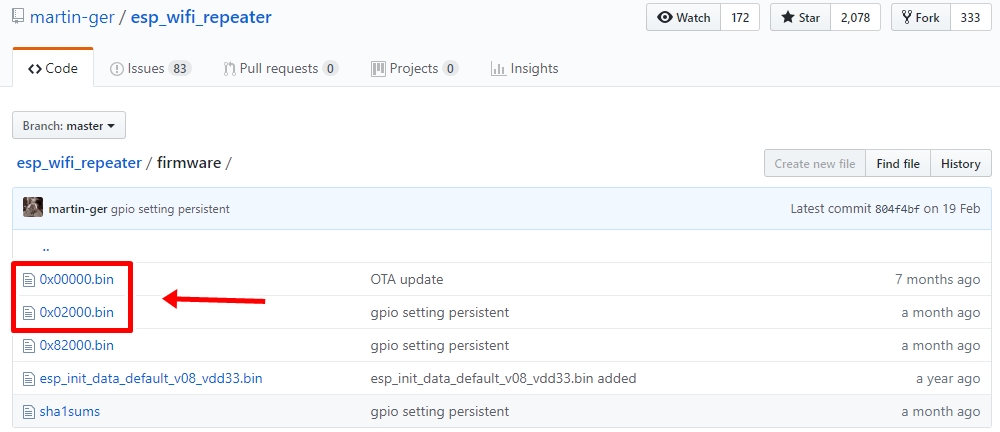
Task: Switch to the Code tab
Action: click(x=53, y=68)
